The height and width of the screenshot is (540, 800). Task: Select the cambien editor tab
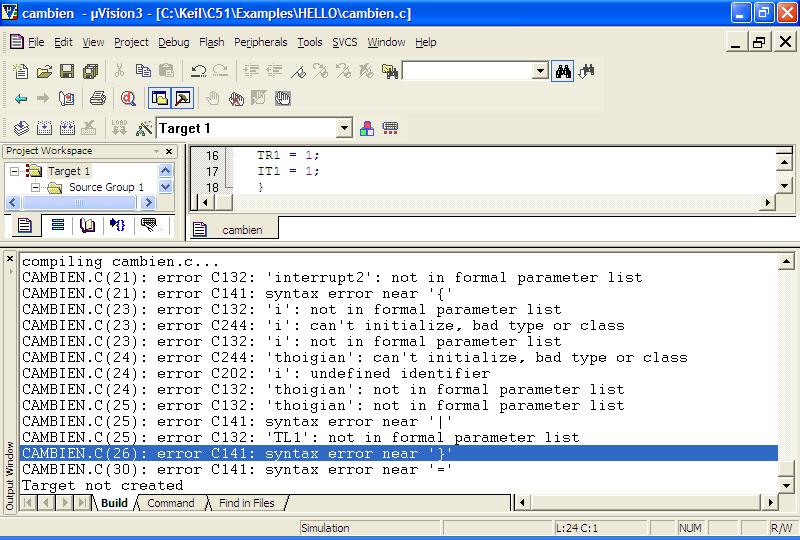click(x=234, y=230)
